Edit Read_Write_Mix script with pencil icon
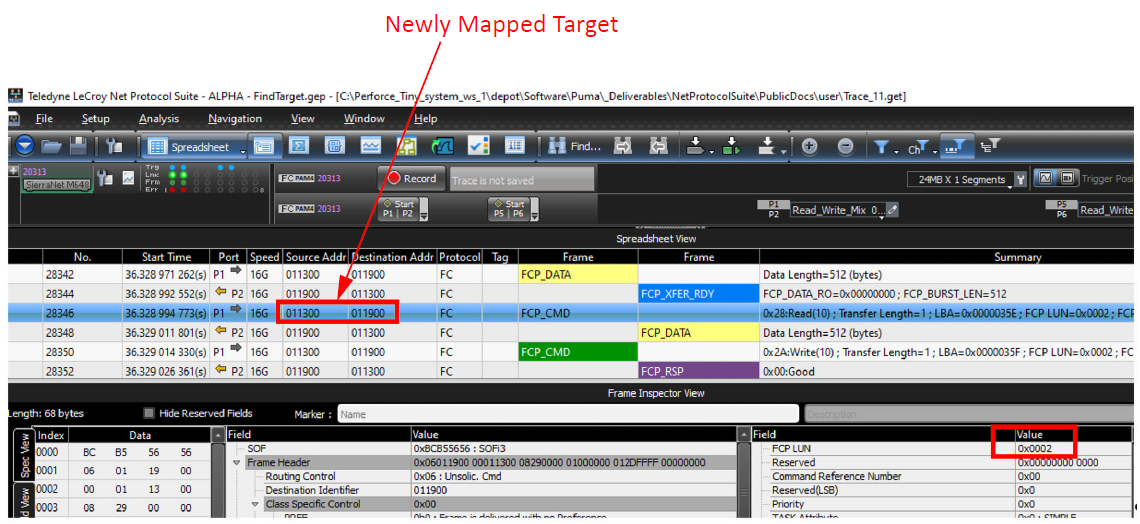This screenshot has width=1140, height=524. 893,209
